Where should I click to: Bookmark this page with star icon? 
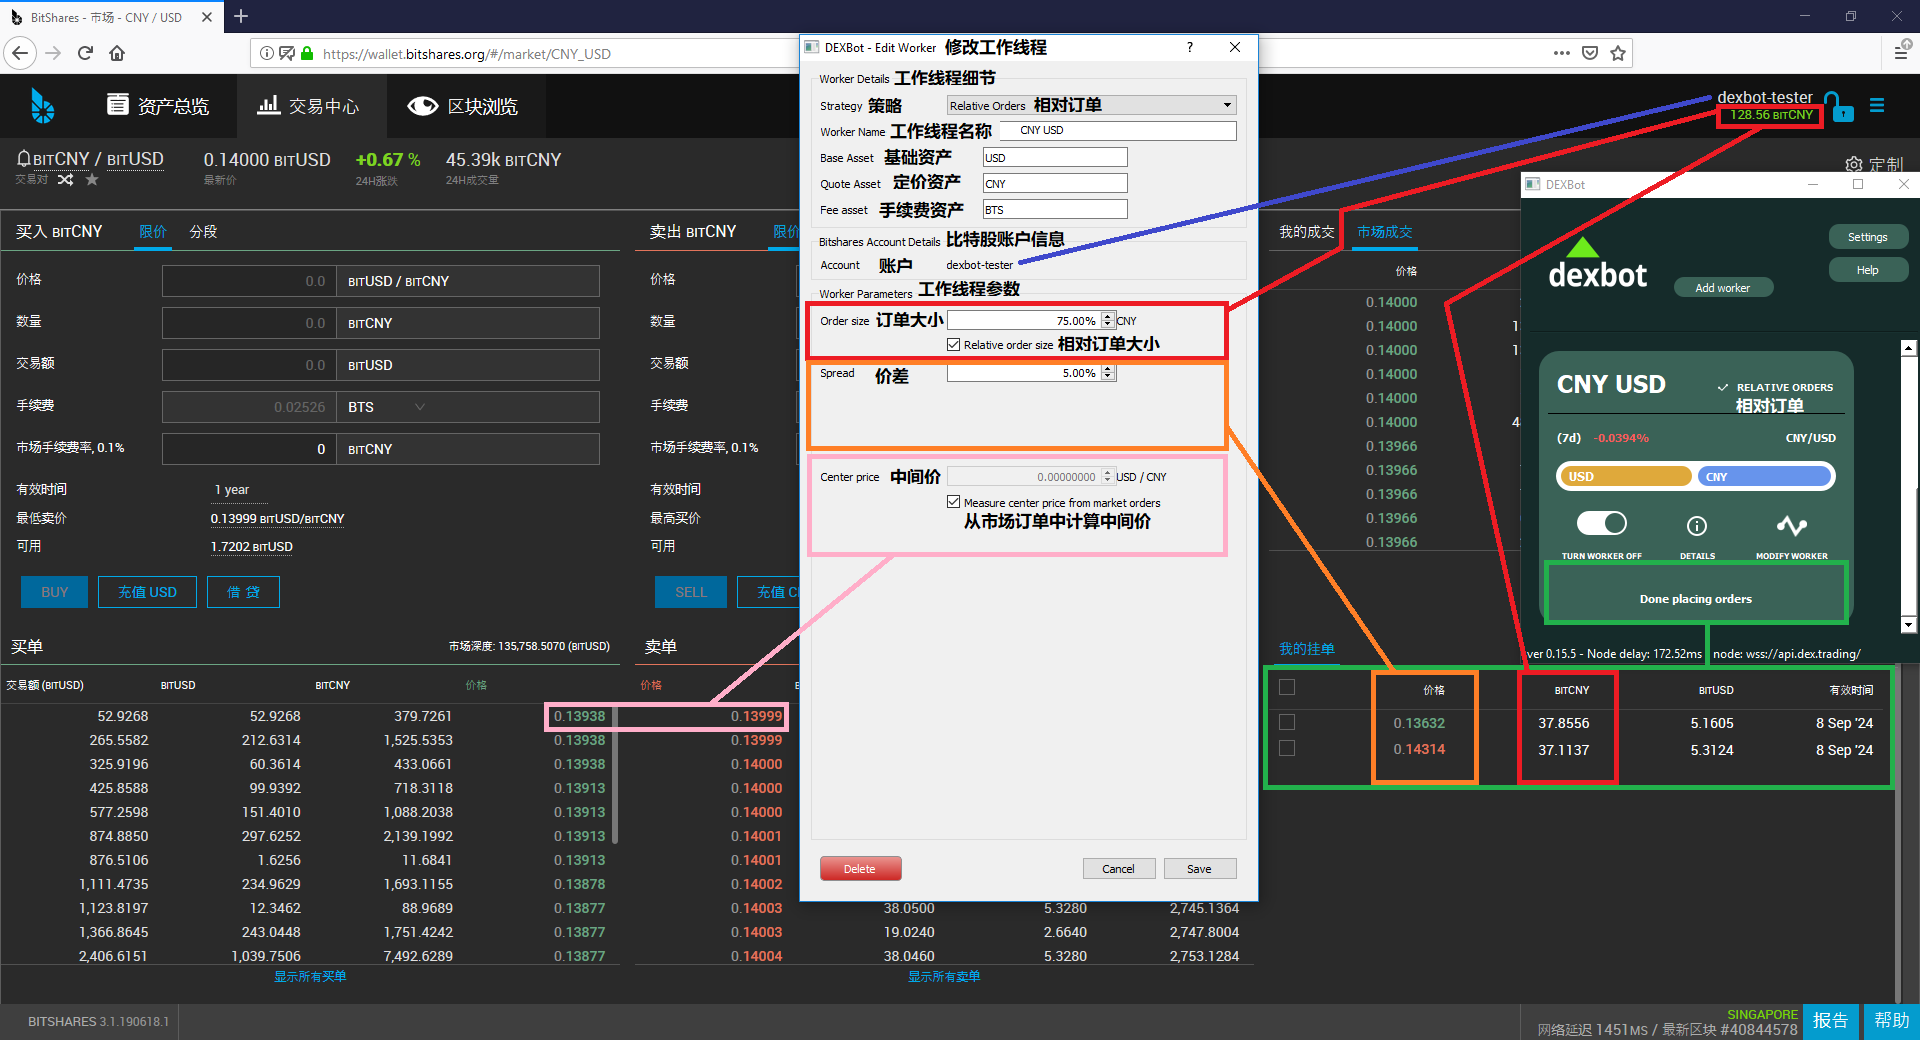(1618, 53)
